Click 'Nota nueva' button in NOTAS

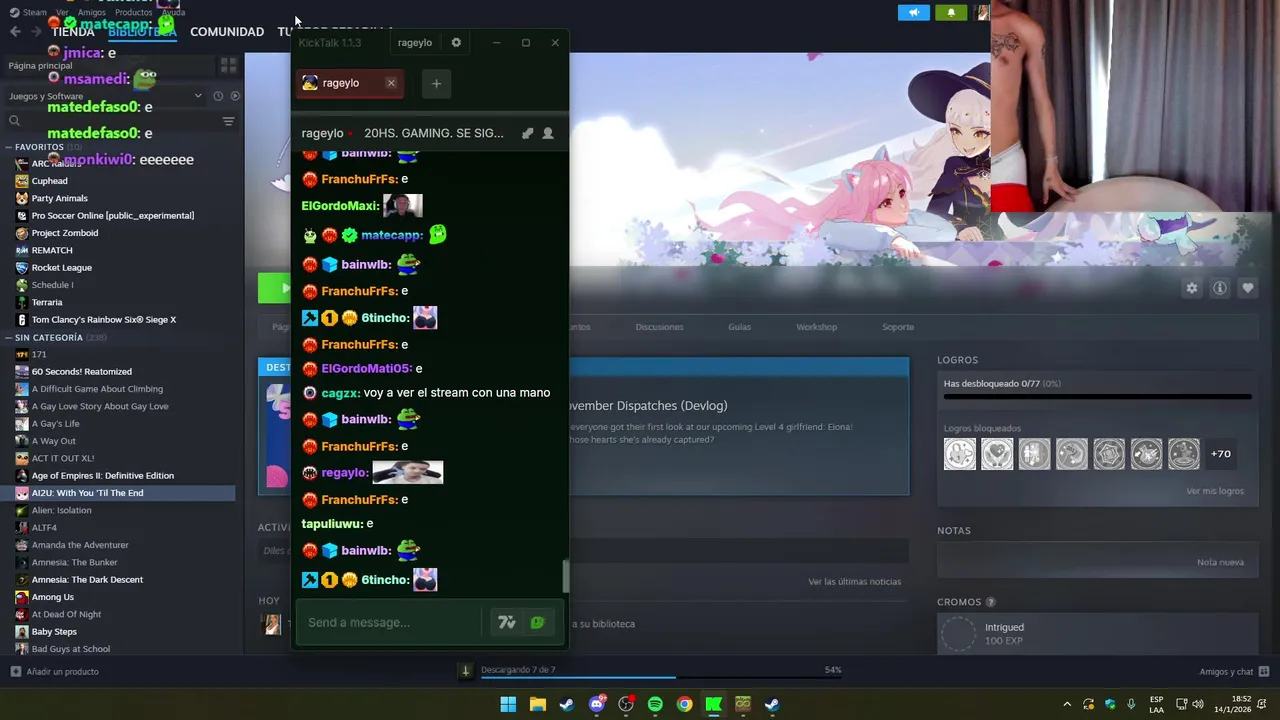click(1220, 562)
